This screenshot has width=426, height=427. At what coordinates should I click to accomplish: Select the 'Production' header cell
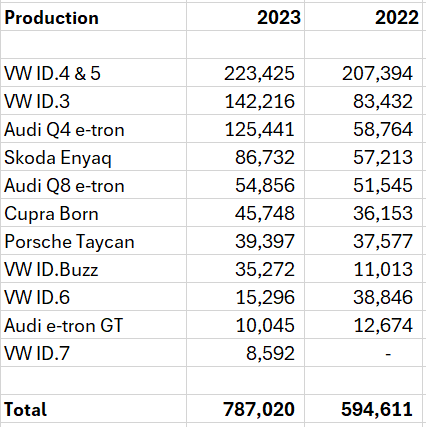[x=93, y=17]
